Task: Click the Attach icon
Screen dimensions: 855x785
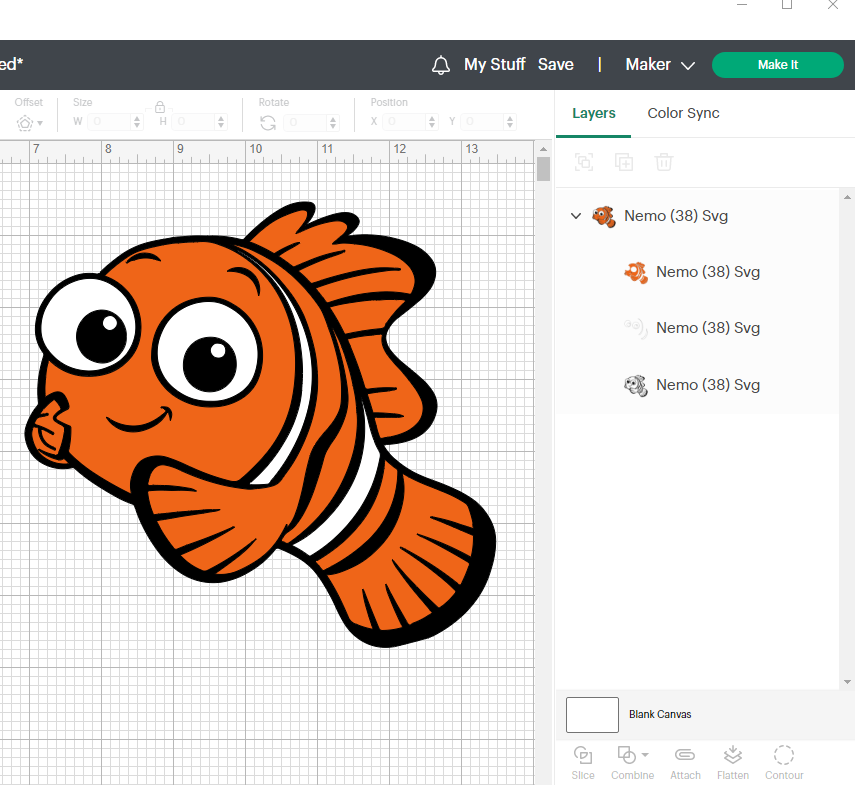Action: coord(684,755)
